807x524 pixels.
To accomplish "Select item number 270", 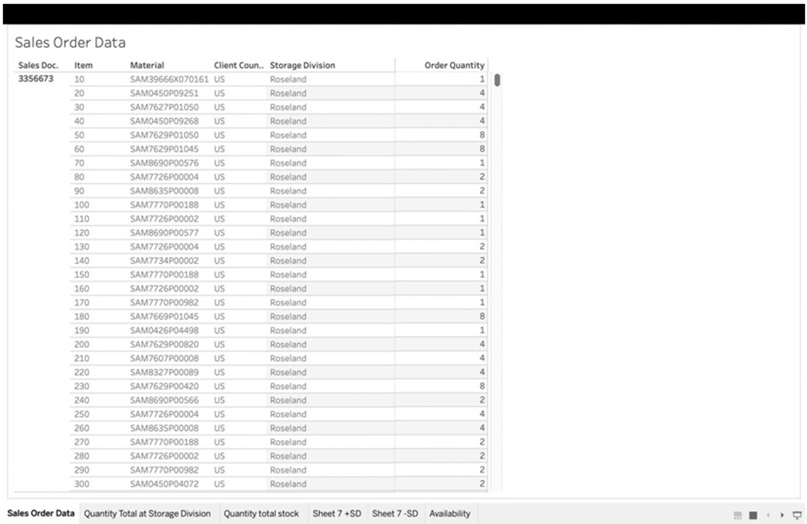I will click(82, 442).
